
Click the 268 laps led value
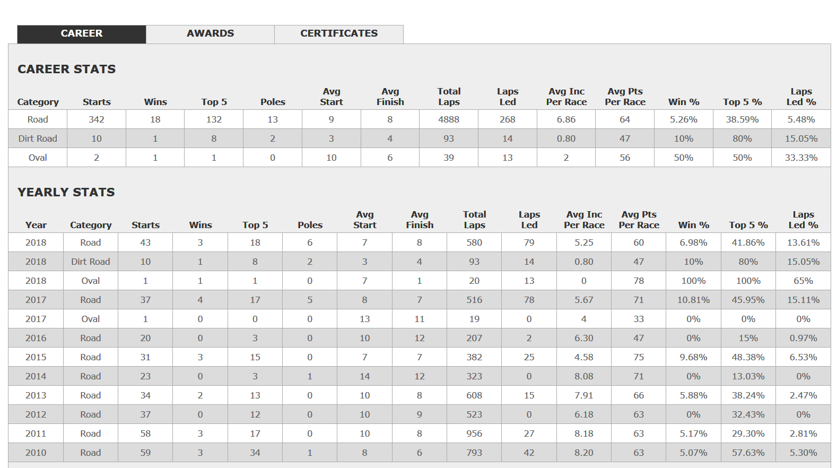click(x=508, y=120)
